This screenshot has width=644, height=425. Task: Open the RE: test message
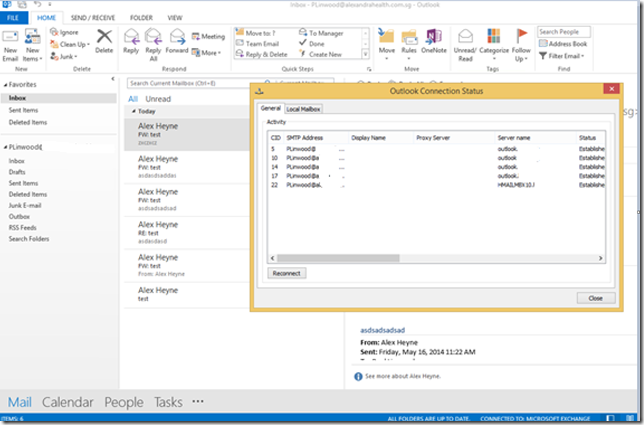(x=187, y=233)
